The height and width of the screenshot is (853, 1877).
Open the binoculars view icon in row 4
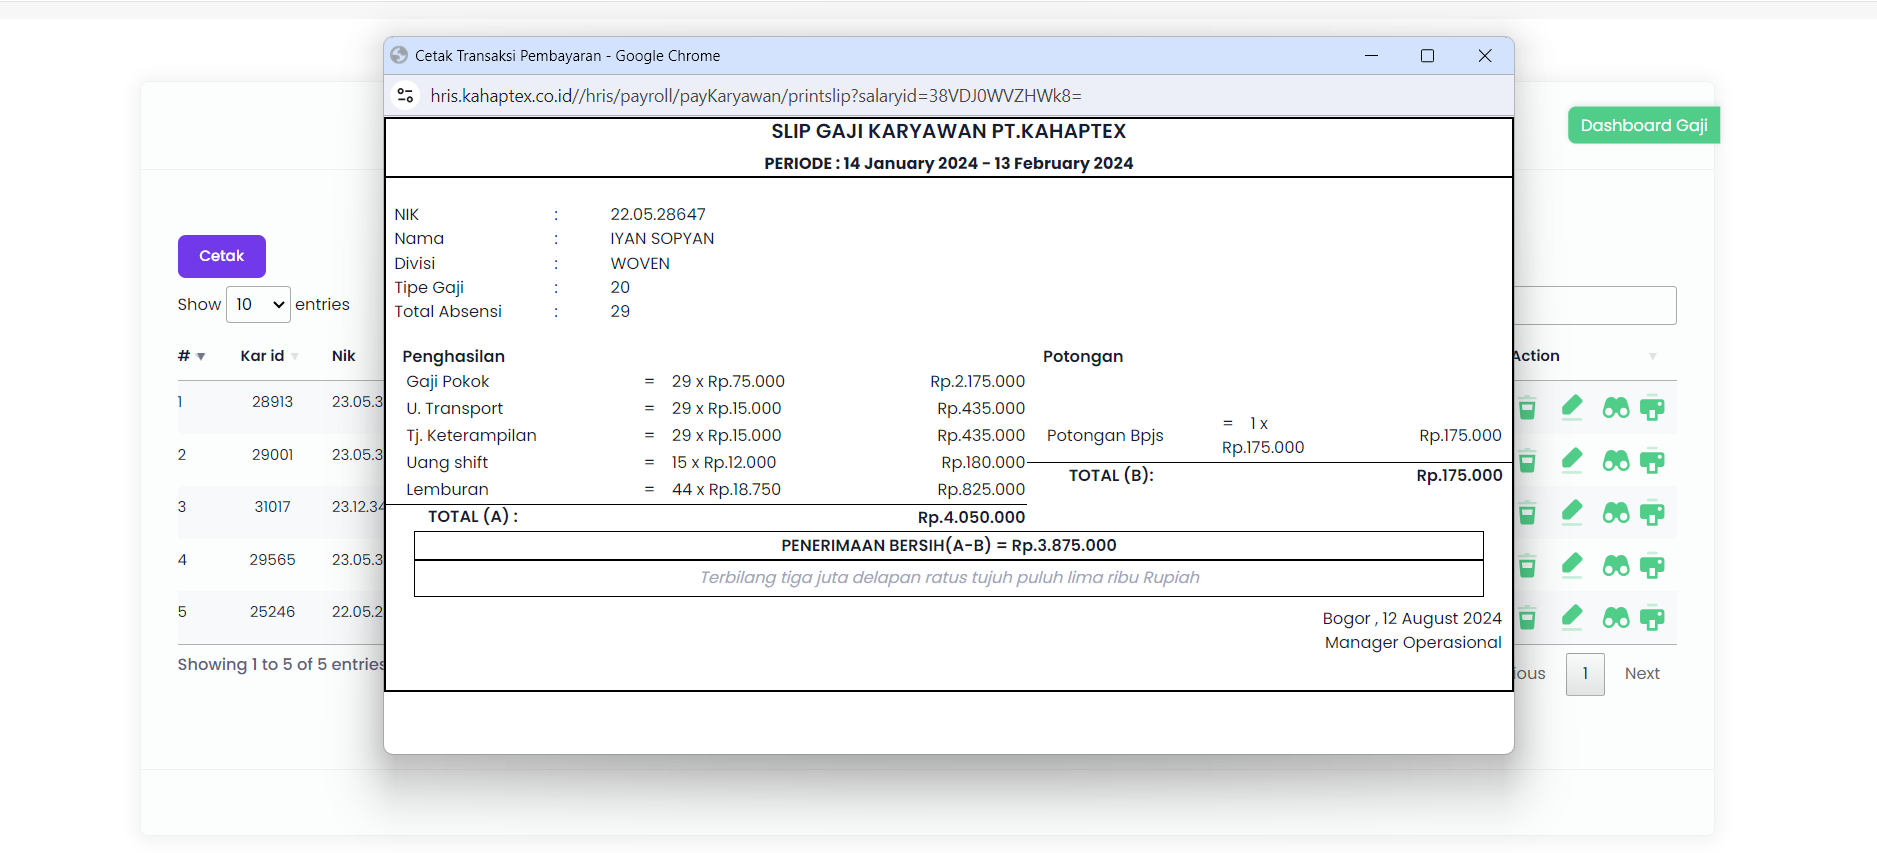point(1615,566)
